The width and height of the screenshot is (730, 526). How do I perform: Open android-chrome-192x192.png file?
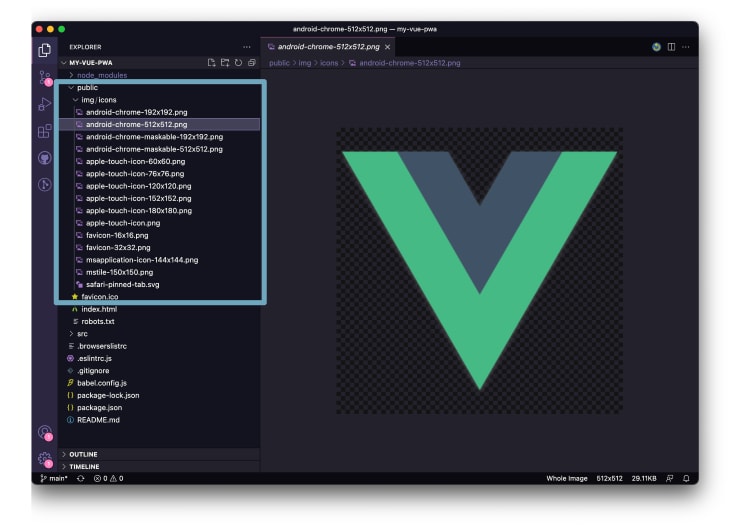click(160, 112)
